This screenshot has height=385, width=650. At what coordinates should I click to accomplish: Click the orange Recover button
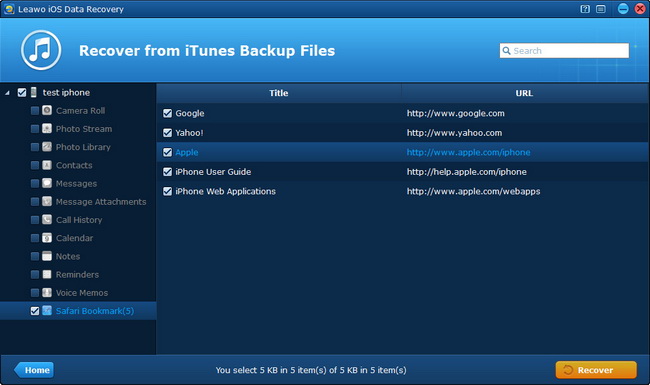596,370
